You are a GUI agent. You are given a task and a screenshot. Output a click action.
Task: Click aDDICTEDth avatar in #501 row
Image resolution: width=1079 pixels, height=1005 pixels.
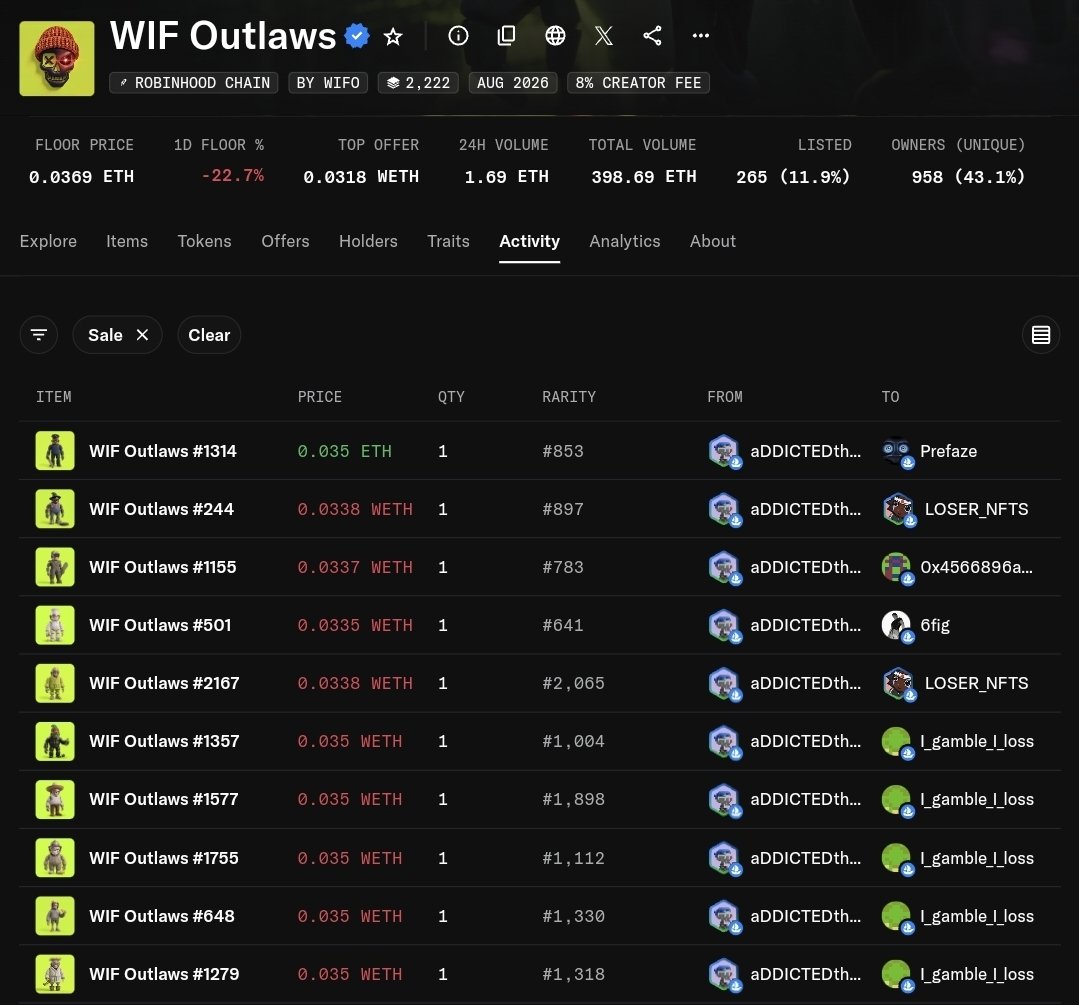tap(724, 626)
